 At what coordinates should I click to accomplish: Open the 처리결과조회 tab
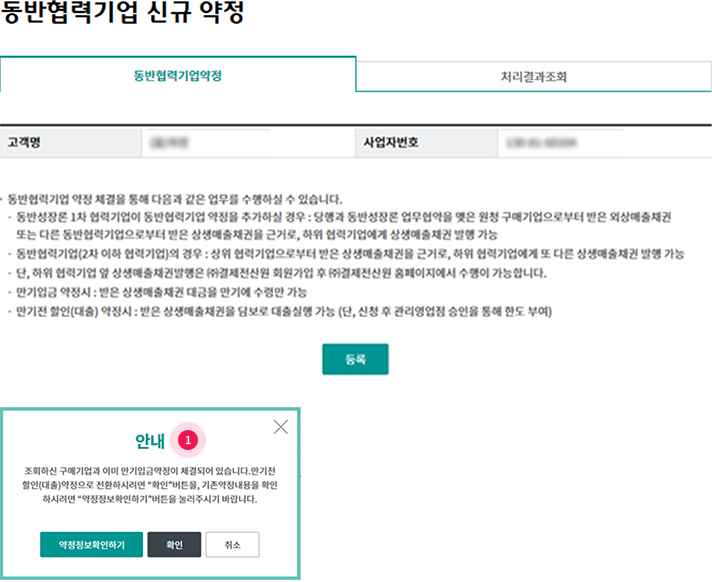[x=534, y=76]
